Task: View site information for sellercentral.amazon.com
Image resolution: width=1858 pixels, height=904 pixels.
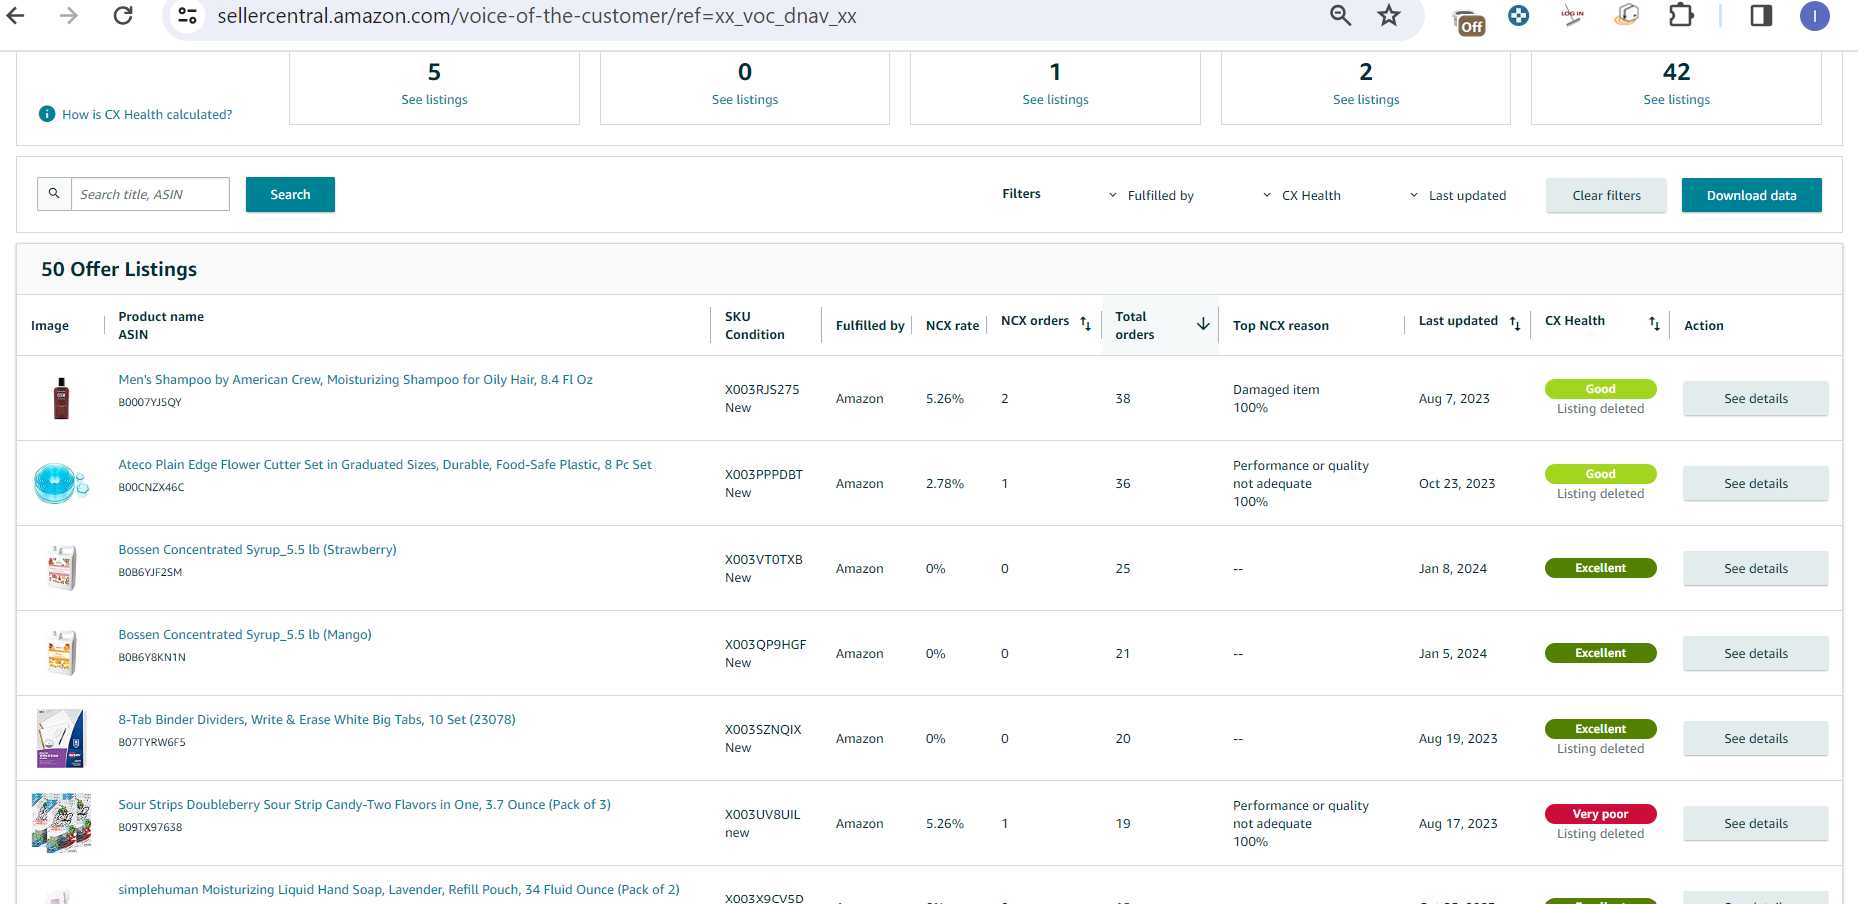Action: 187,16
